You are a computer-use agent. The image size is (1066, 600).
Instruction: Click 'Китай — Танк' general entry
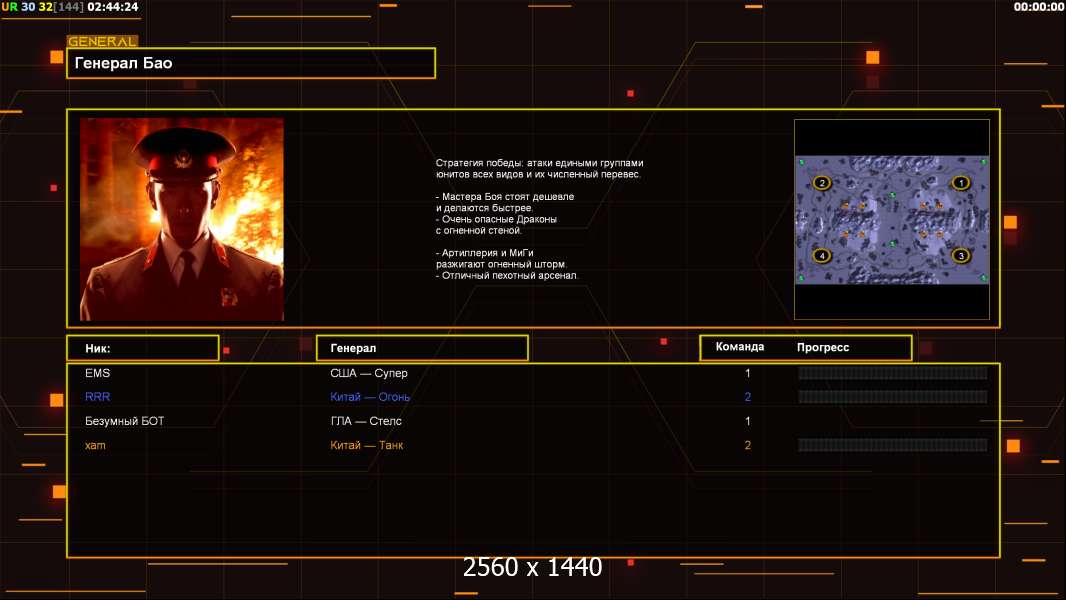pos(366,446)
